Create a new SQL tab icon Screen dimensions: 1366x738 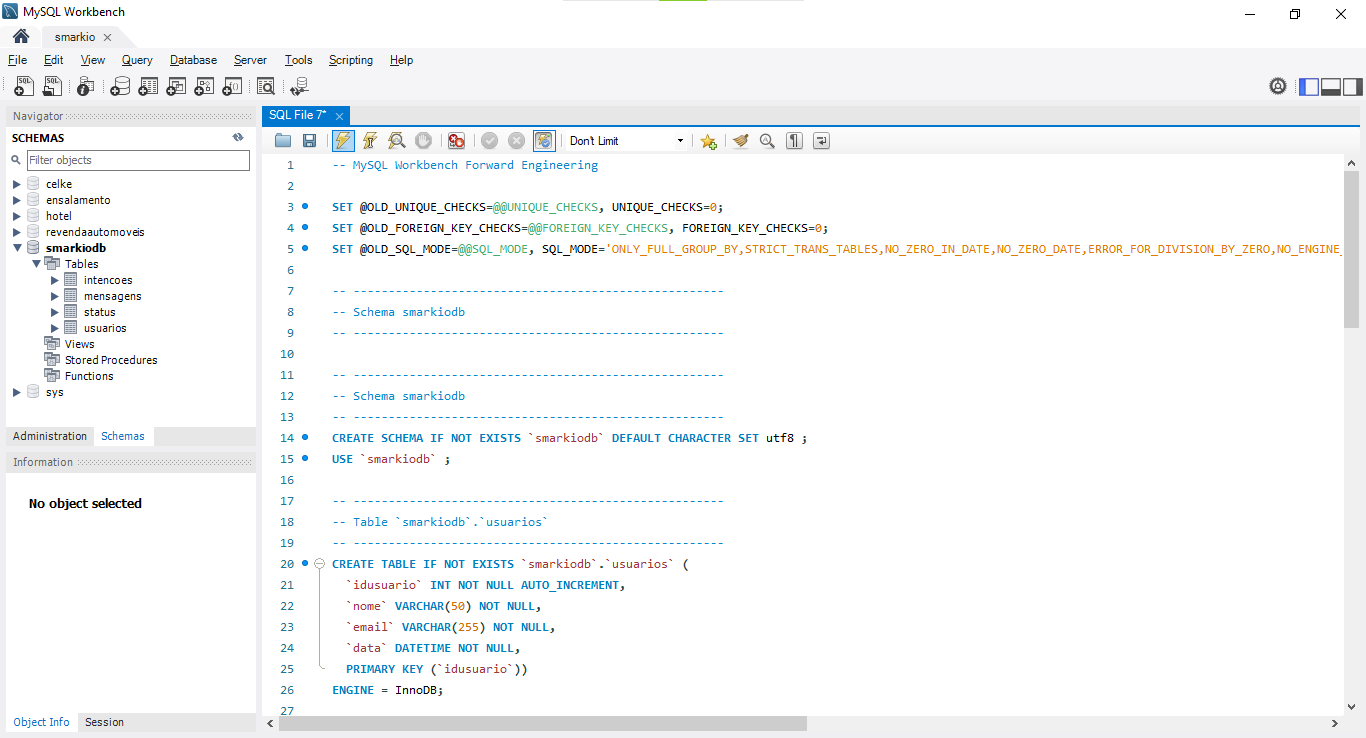click(24, 86)
